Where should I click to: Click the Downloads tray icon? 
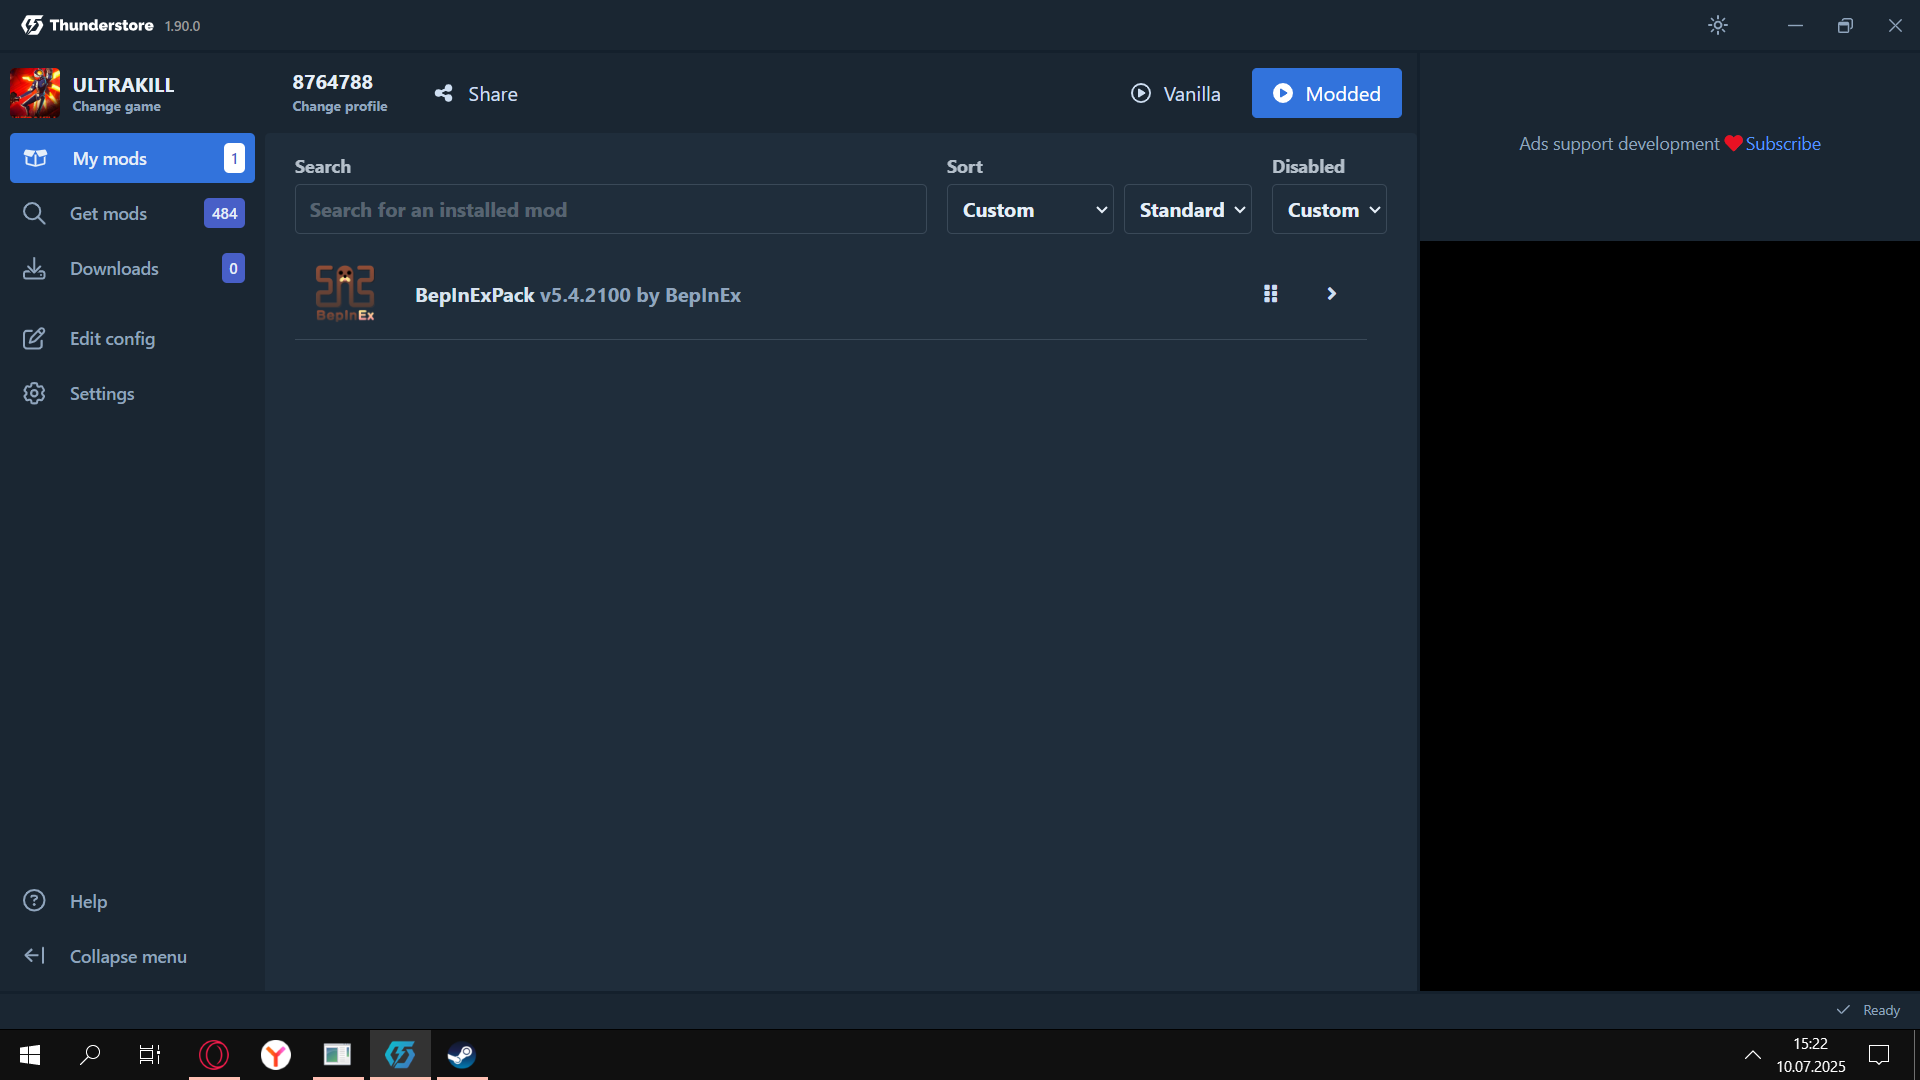(x=34, y=268)
